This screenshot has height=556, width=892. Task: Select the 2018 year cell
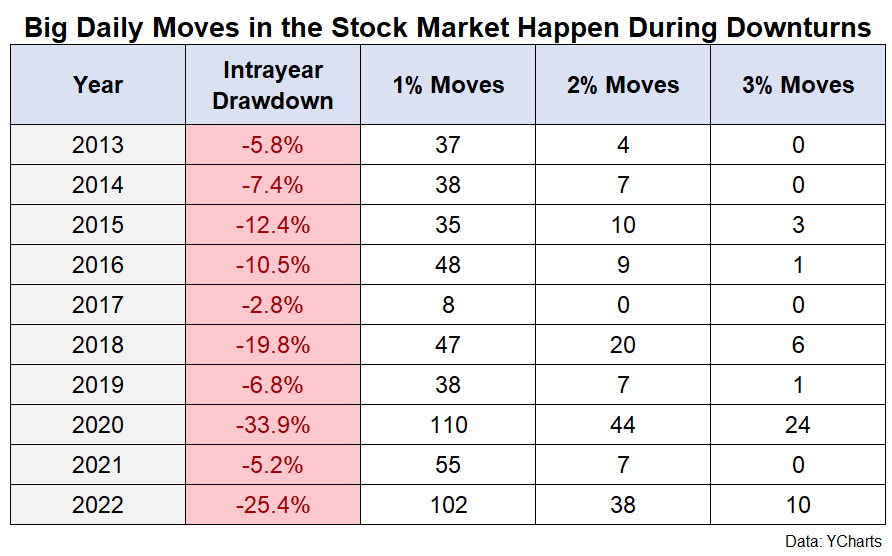tap(98, 345)
